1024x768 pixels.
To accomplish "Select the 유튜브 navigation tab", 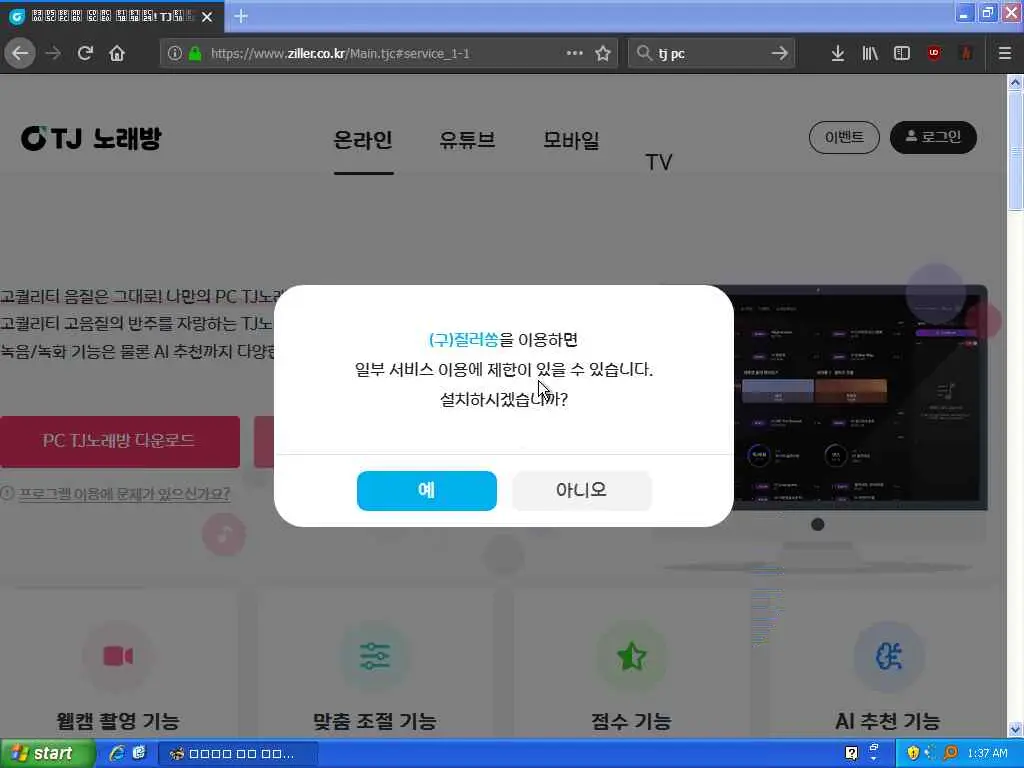I will (467, 140).
